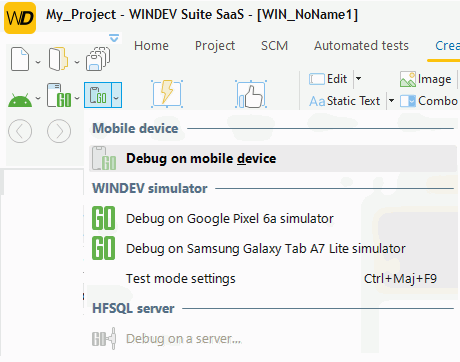Open the GO test dropdown arrow
Viewport: 460px width, 362px height.
[x=77, y=98]
